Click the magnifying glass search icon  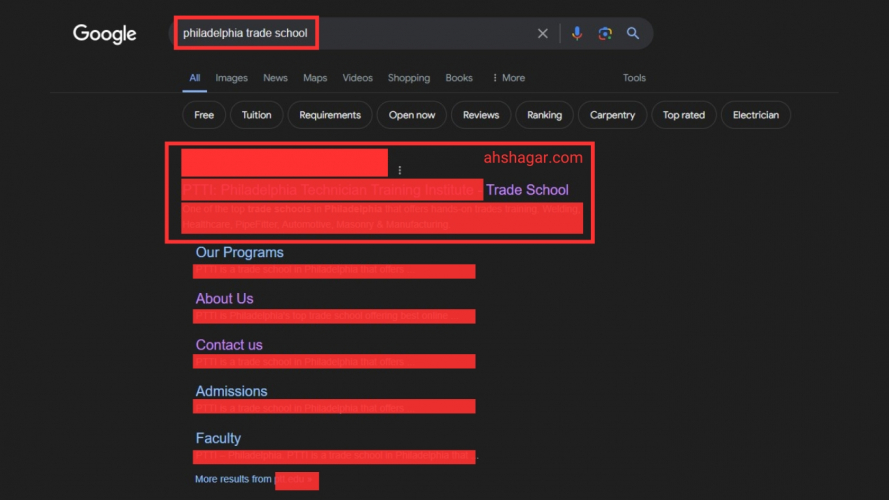(633, 33)
